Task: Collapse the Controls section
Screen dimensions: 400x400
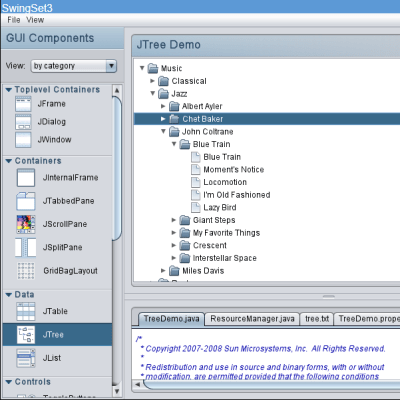Action: 9,382
